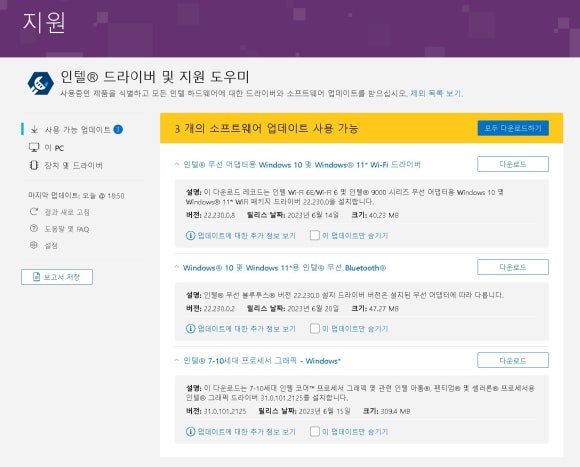This screenshot has width=580, height=467.
Task: Click the 309.4 MB size value
Action: [395, 411]
